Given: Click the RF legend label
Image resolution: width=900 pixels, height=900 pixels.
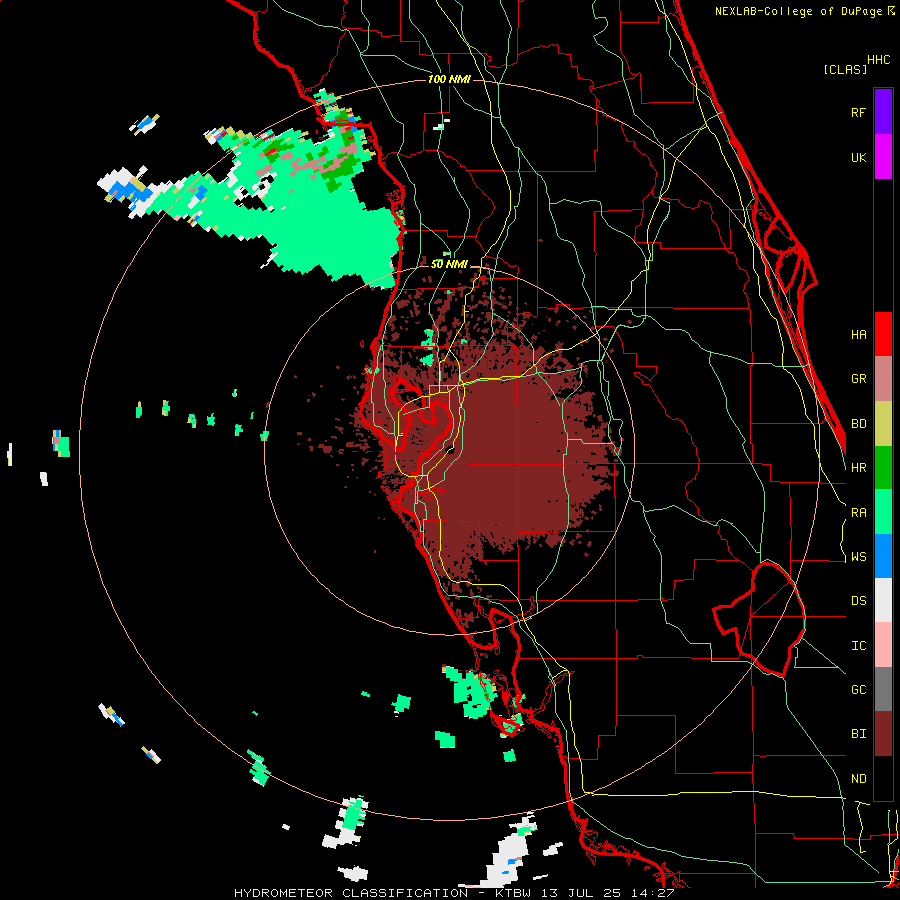Looking at the screenshot, I should [858, 112].
